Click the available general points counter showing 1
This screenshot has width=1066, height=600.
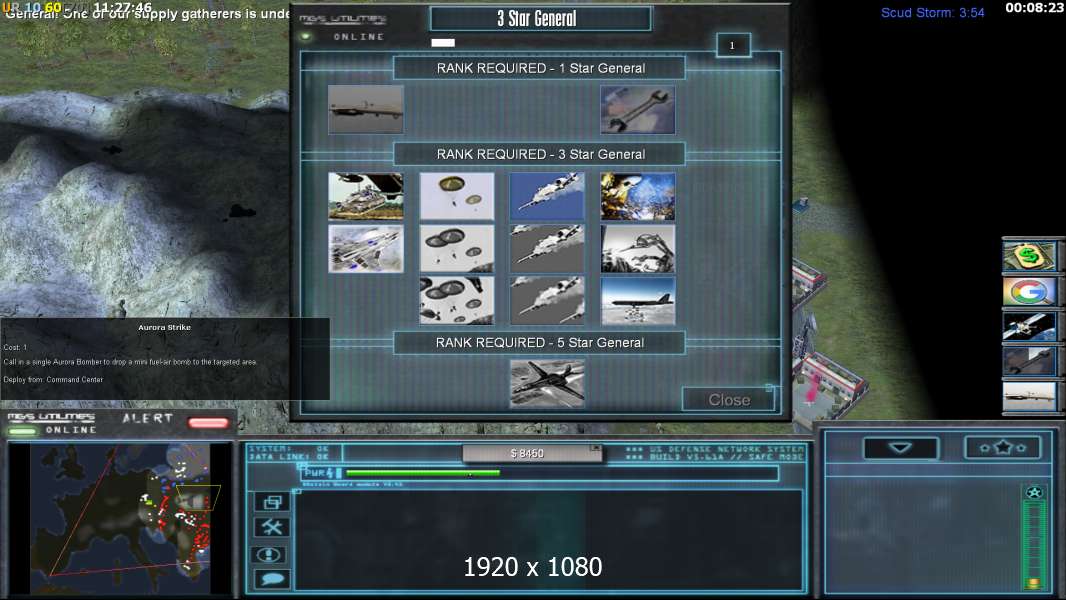[x=733, y=46]
